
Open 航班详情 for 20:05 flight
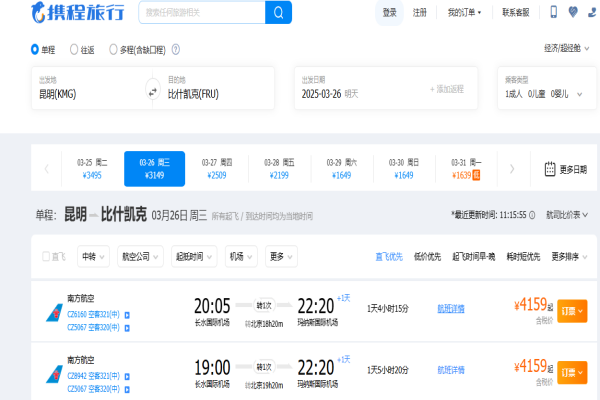tap(451, 309)
